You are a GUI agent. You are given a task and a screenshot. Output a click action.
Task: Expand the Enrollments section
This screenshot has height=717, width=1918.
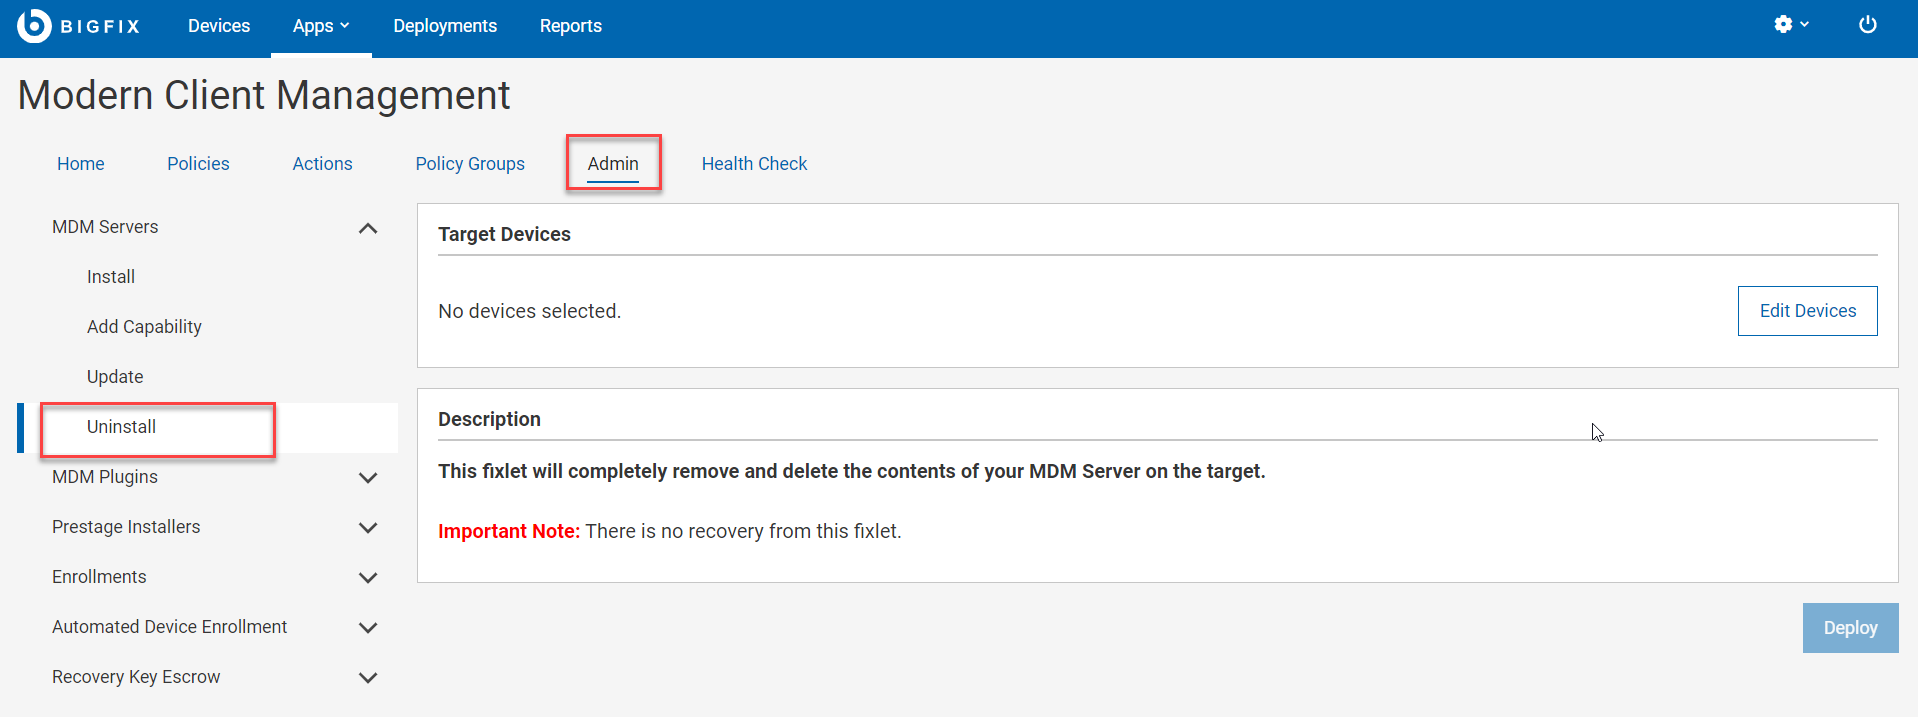(368, 578)
